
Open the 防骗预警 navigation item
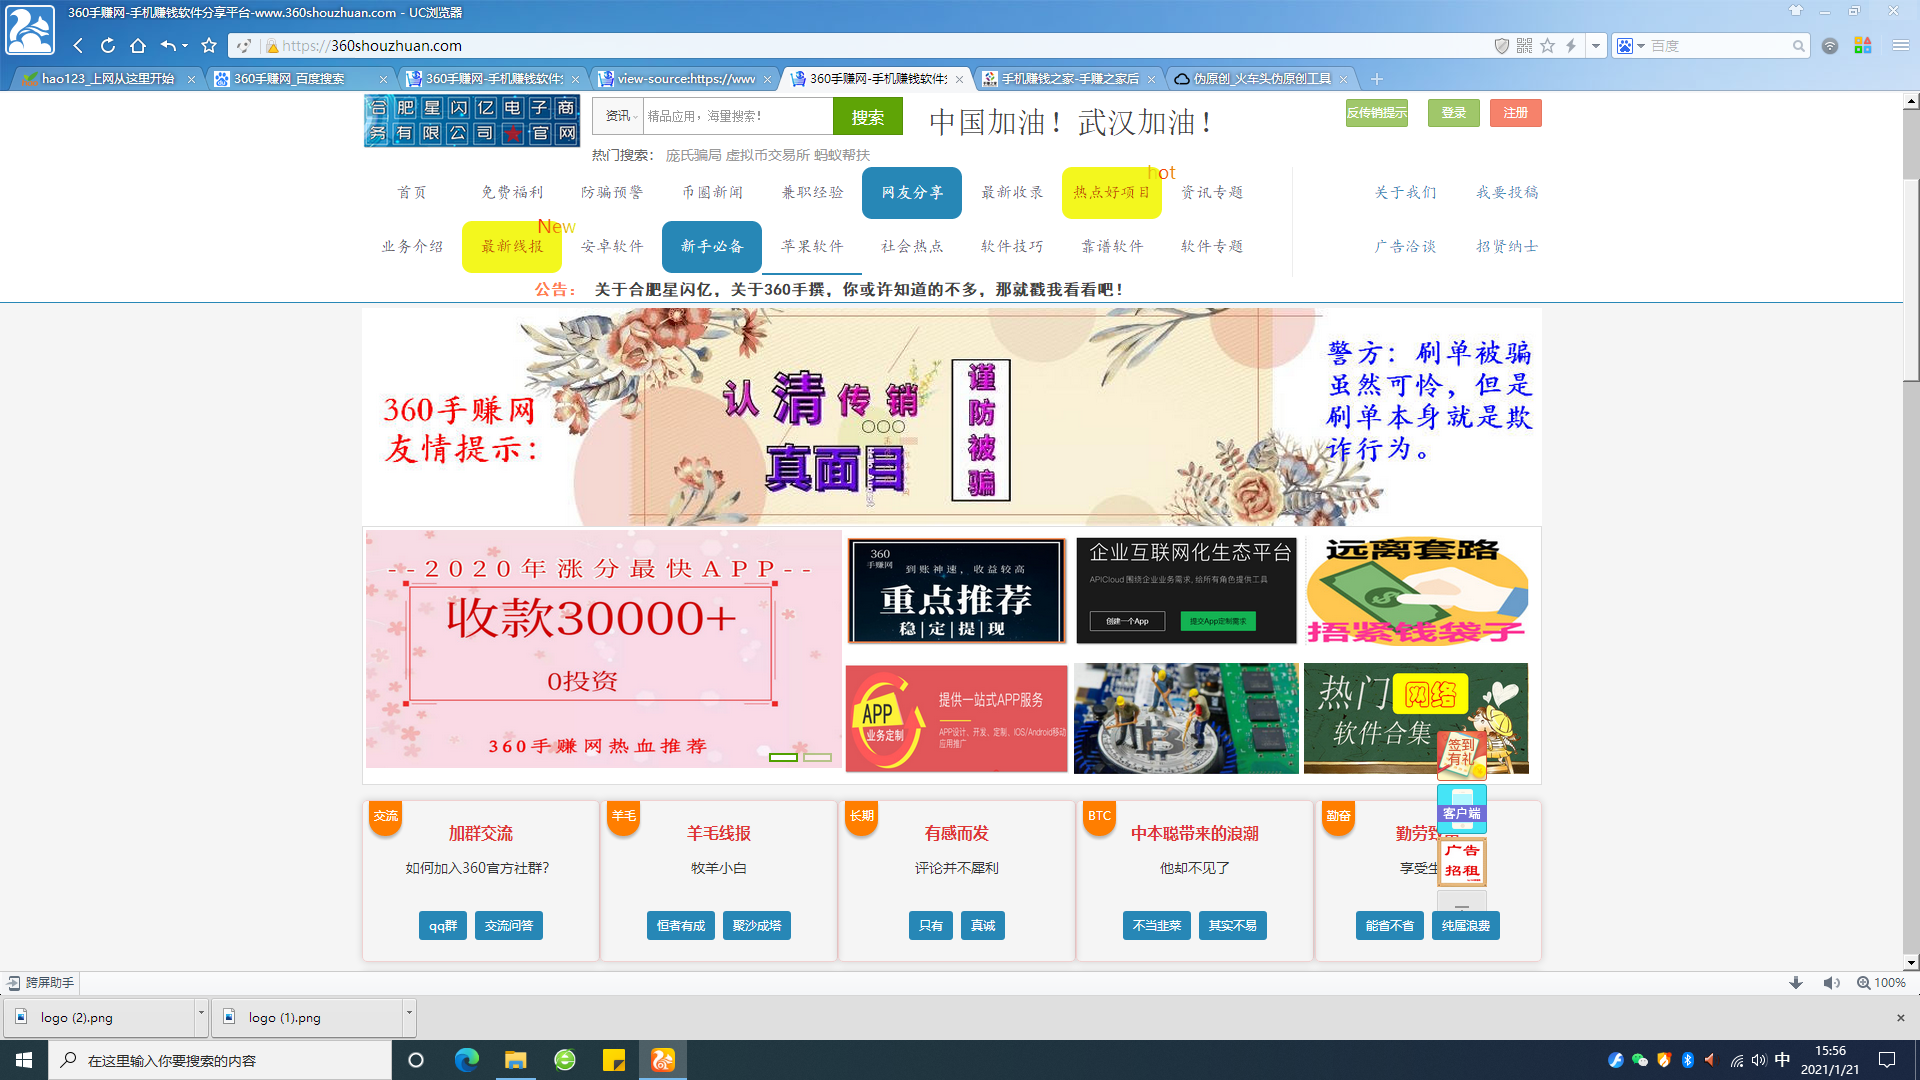[612, 193]
